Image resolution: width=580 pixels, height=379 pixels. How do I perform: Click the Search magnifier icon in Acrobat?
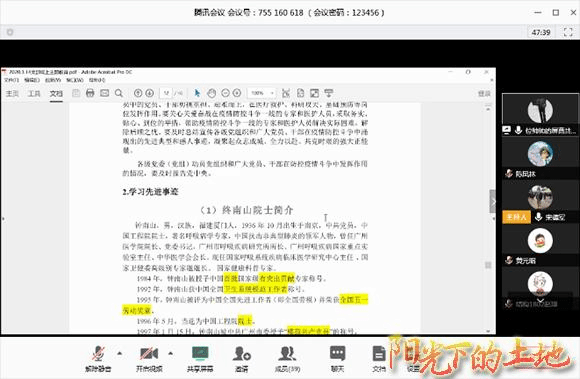(119, 93)
